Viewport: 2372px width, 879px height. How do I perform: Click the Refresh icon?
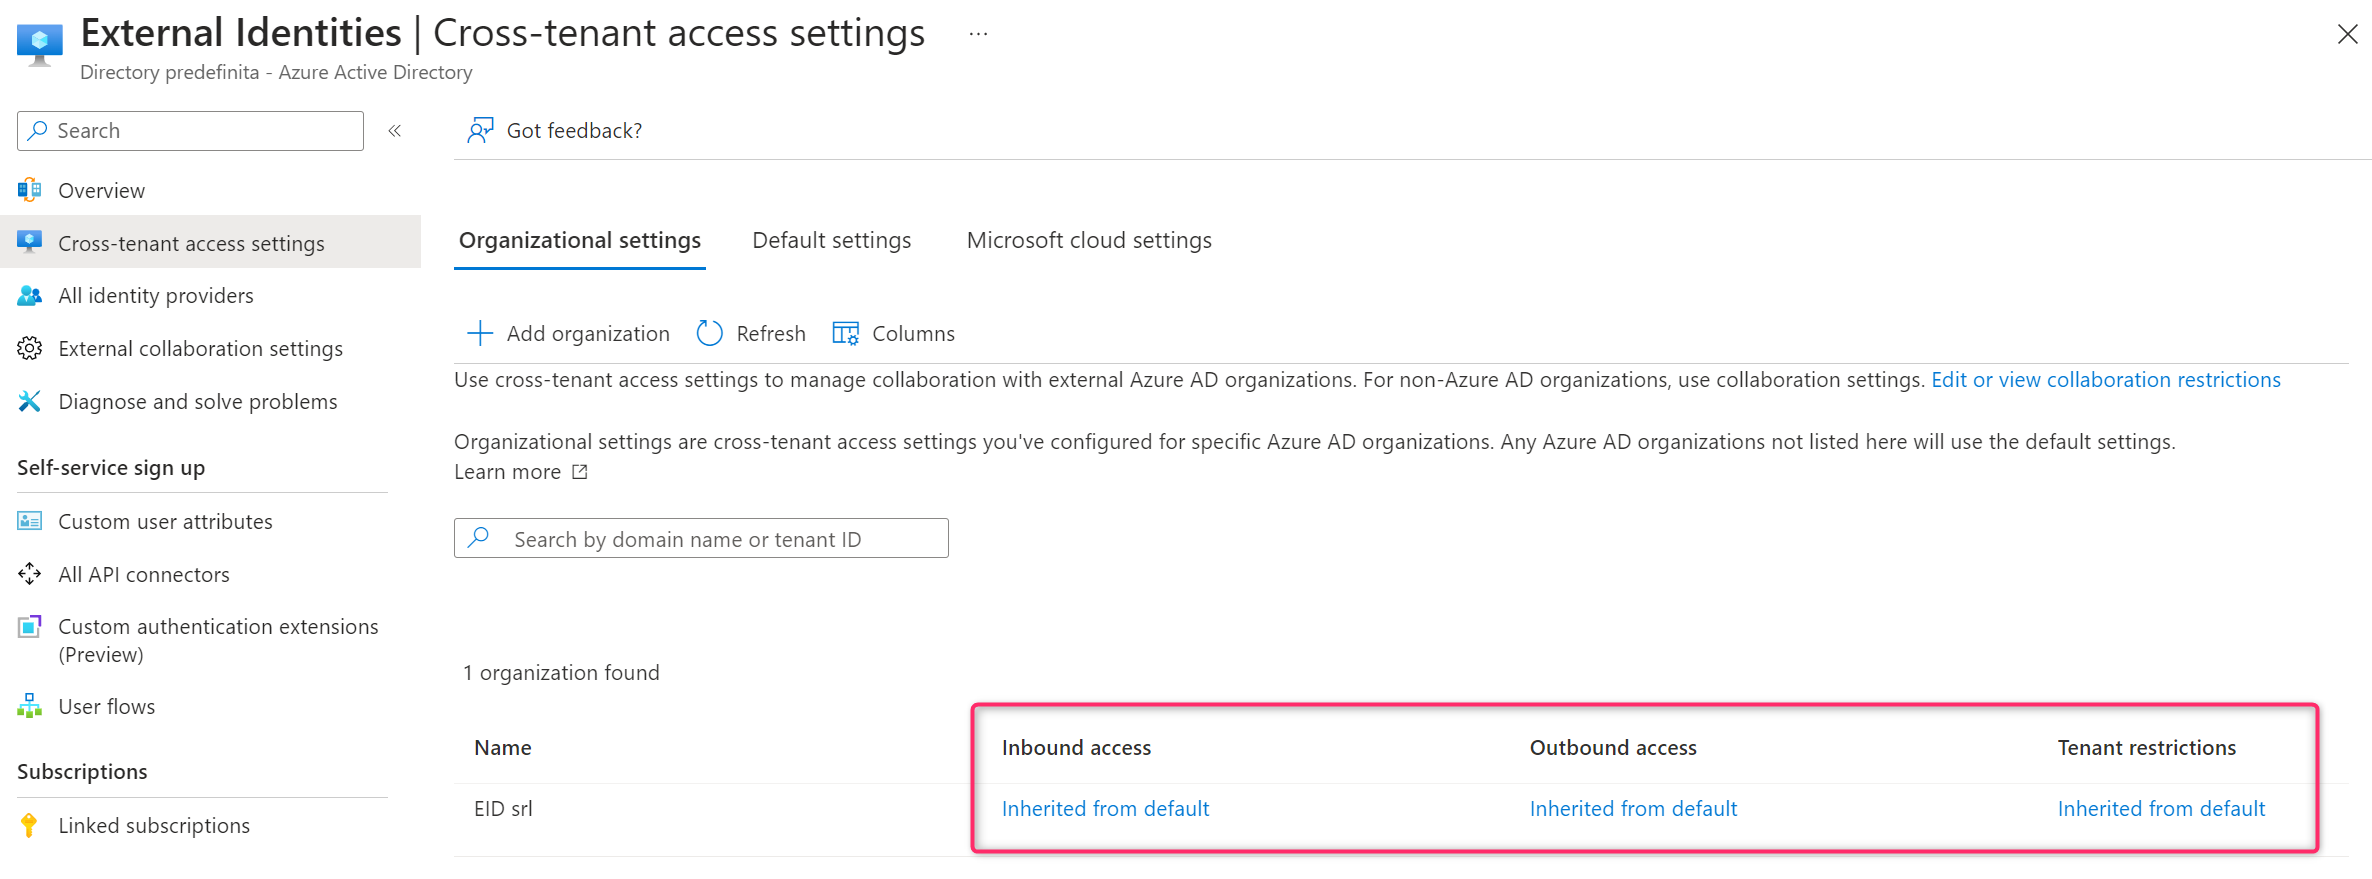pyautogui.click(x=709, y=333)
